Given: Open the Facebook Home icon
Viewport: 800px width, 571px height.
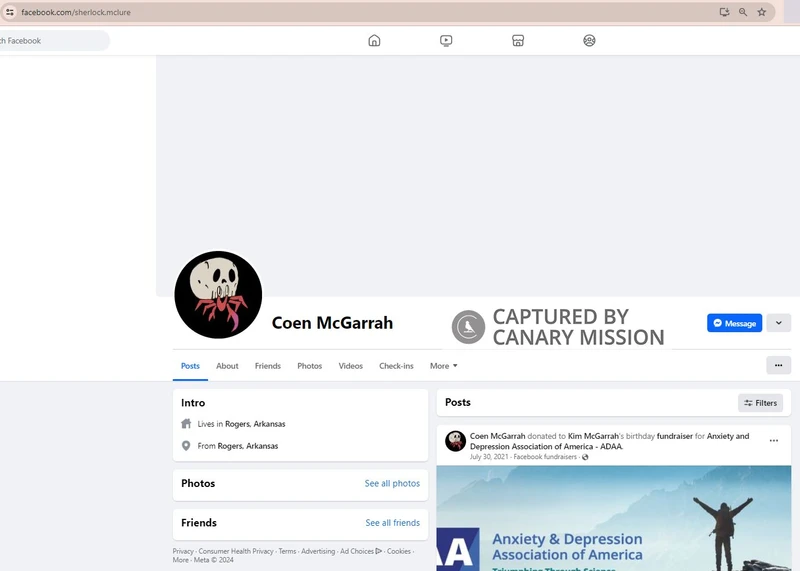Looking at the screenshot, I should (x=374, y=40).
